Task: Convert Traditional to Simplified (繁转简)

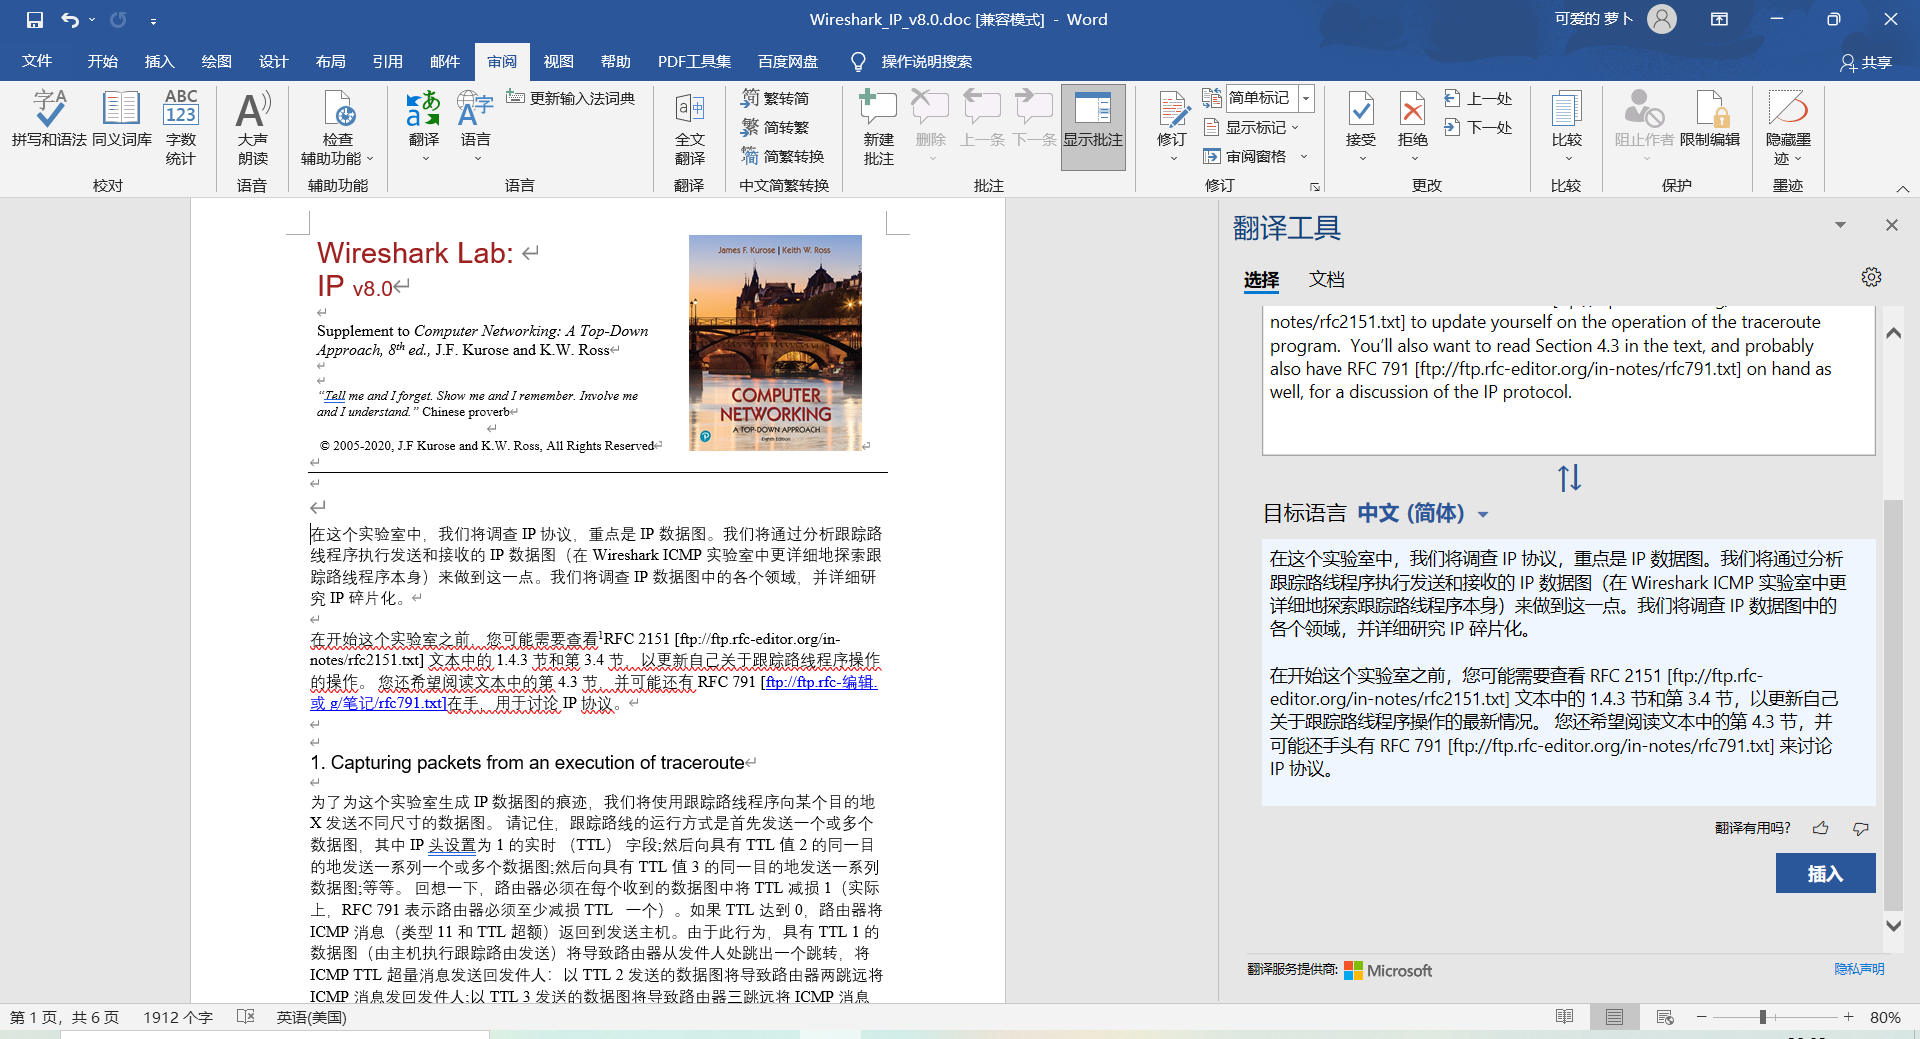Action: point(776,98)
